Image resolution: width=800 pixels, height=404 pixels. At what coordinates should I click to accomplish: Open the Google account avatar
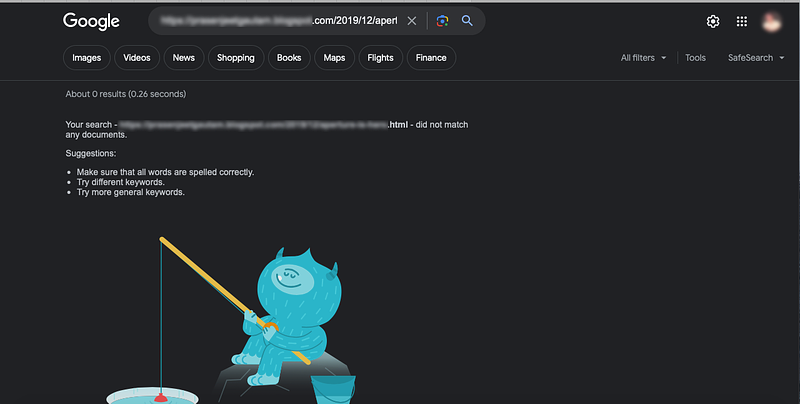click(771, 21)
